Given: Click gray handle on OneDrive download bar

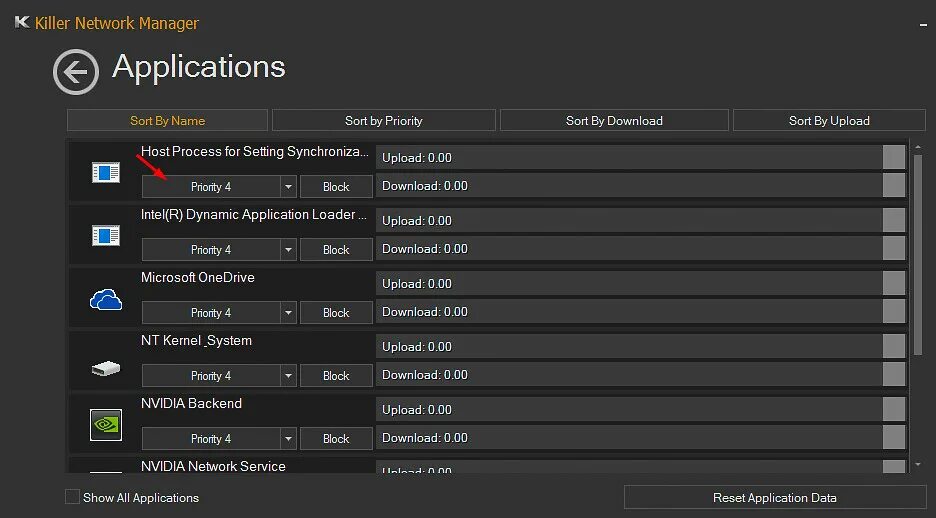Looking at the screenshot, I should click(894, 312).
